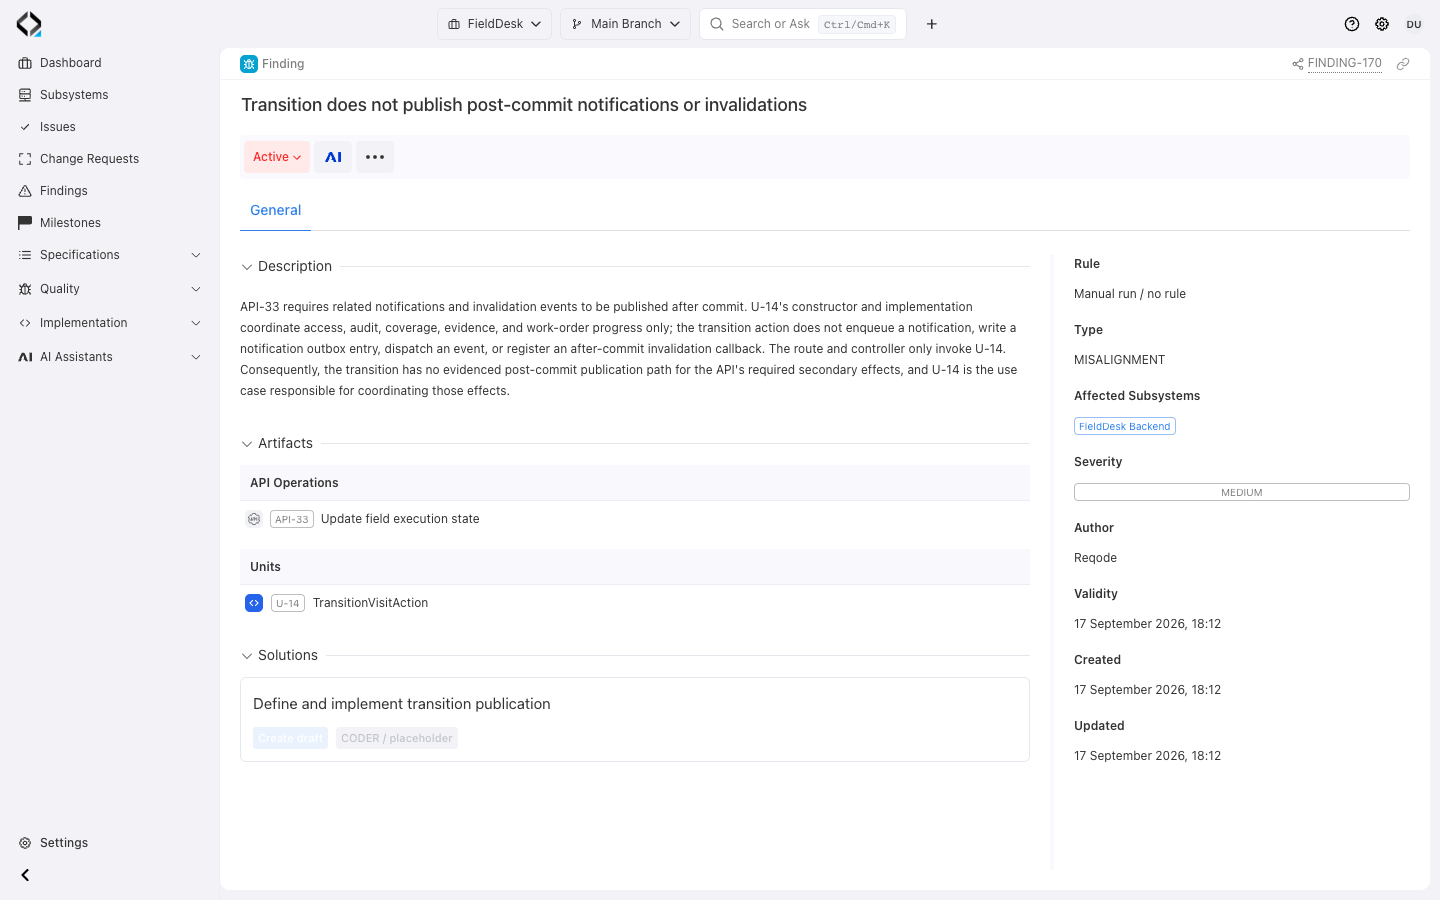Collapse the Artifacts section
Image resolution: width=1440 pixels, height=900 pixels.
click(x=247, y=444)
